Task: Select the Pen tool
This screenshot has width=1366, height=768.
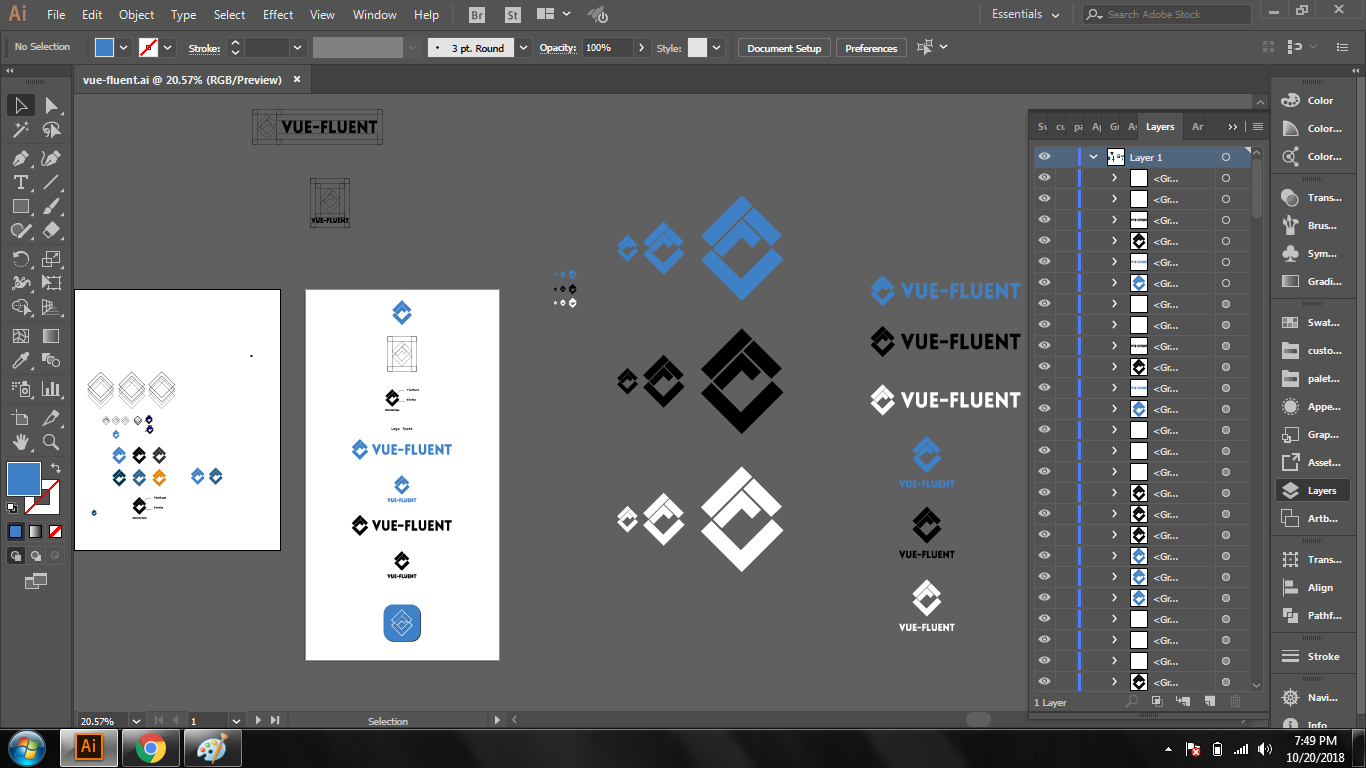Action: coord(20,158)
